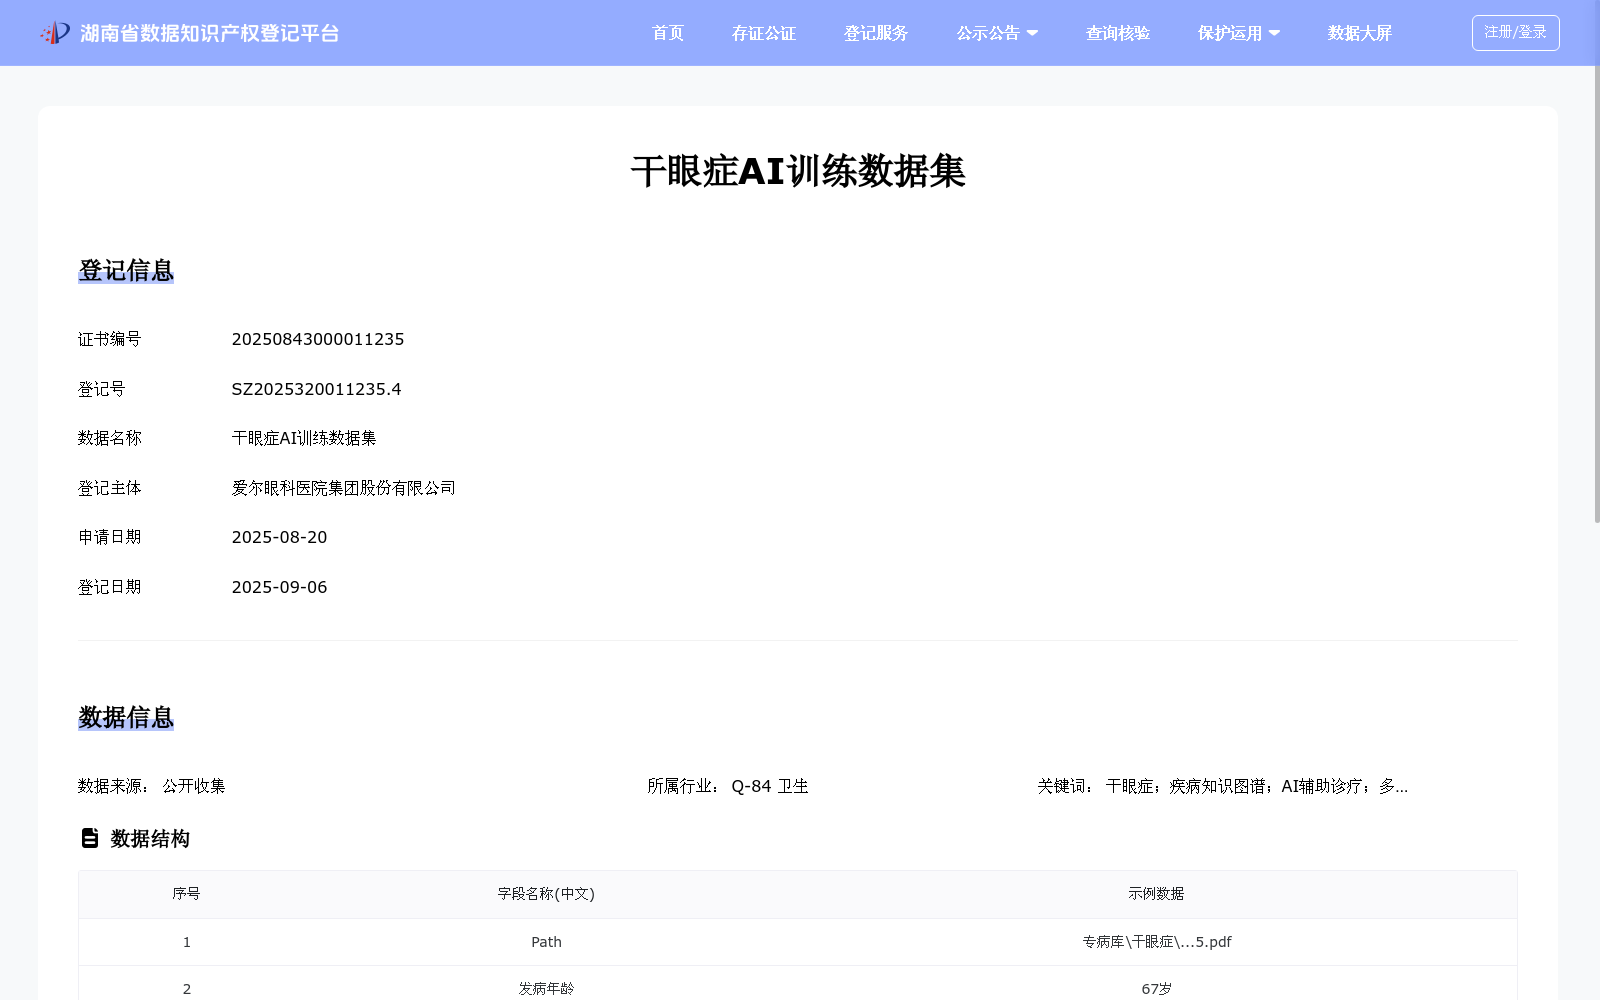Open the 数据大屏 page

1360,33
